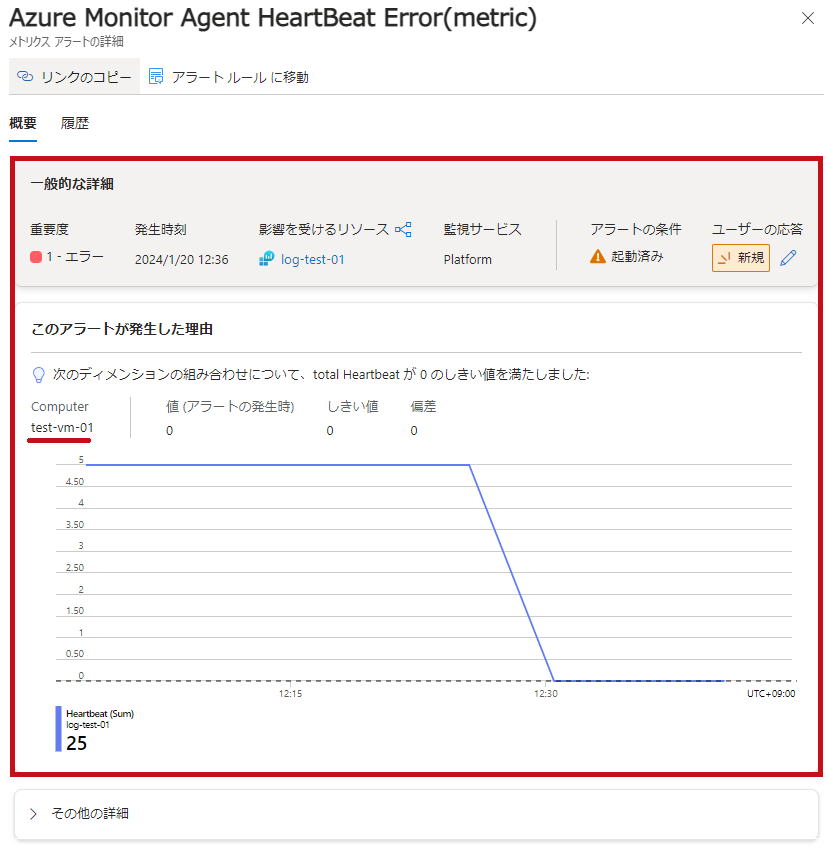Viewport: 828px width, 849px height.
Task: Expand the その他の詳細 section
Action: 416,813
